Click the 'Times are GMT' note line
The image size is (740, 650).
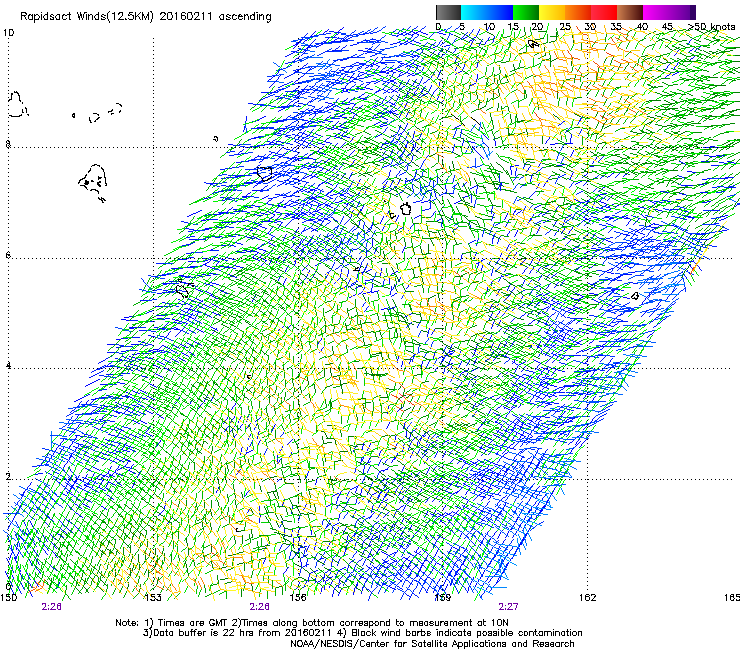pyautogui.click(x=312, y=623)
